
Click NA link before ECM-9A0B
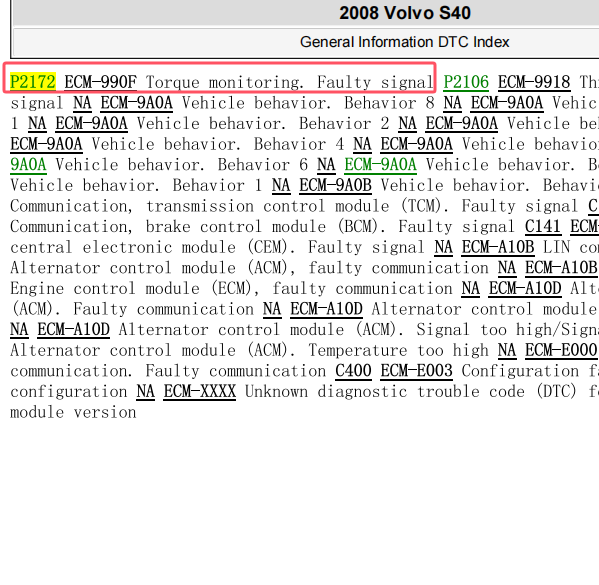tap(281, 185)
